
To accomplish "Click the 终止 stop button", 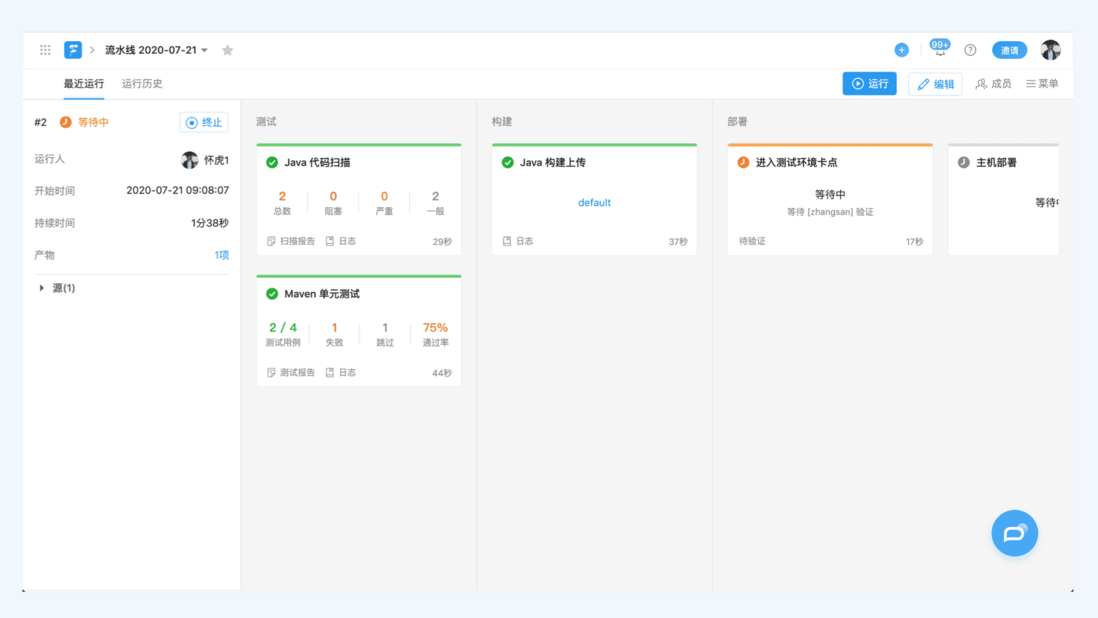I will tap(204, 122).
